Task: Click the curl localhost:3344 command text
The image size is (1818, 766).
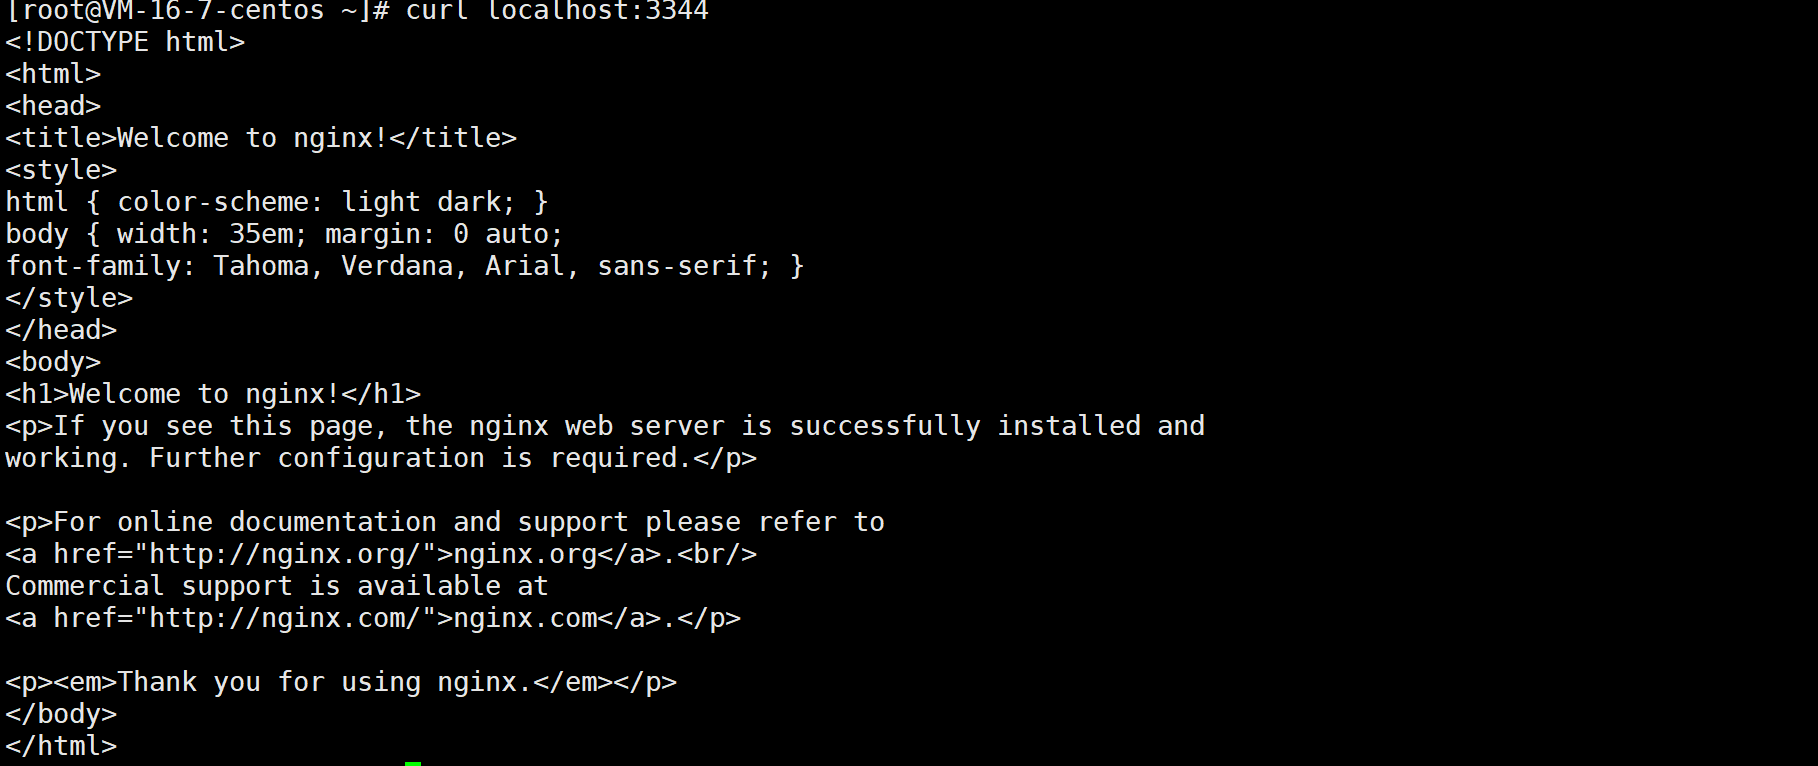Action: [557, 10]
